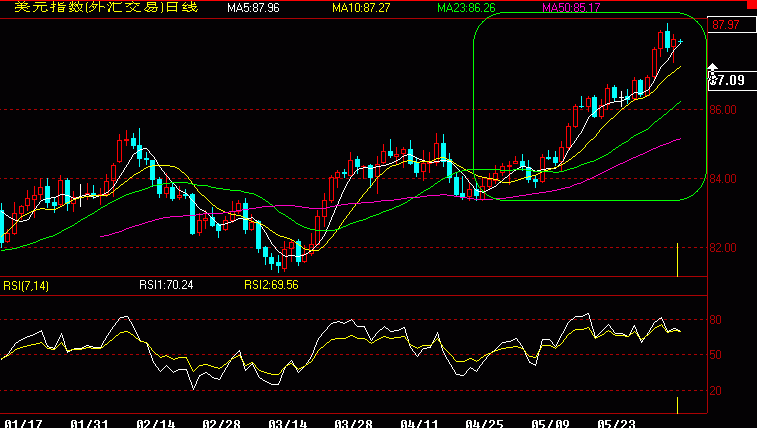Click the RSI 50 level label
The image size is (757, 428).
[715, 355]
